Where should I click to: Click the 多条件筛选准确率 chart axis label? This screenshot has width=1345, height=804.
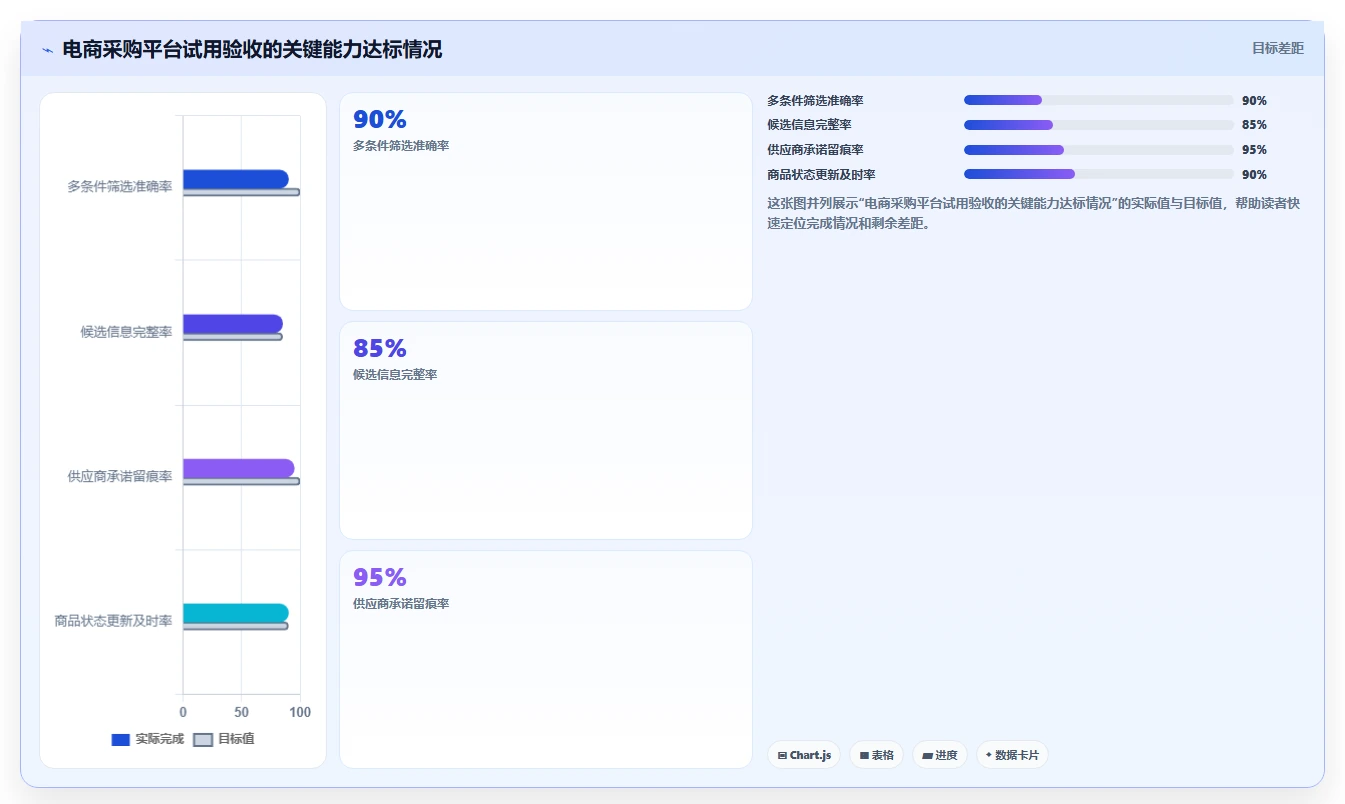coord(120,186)
